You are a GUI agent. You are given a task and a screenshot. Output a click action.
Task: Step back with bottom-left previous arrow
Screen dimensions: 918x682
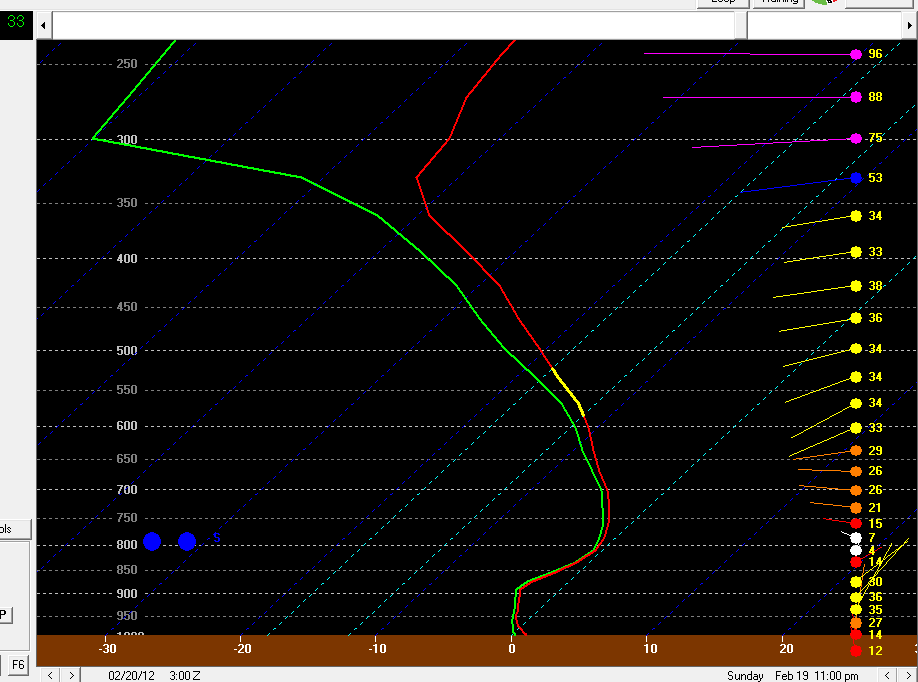pyautogui.click(x=50, y=675)
